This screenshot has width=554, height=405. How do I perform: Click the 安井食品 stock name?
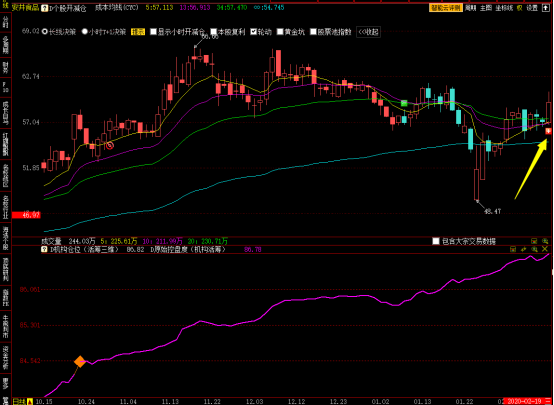point(25,7)
